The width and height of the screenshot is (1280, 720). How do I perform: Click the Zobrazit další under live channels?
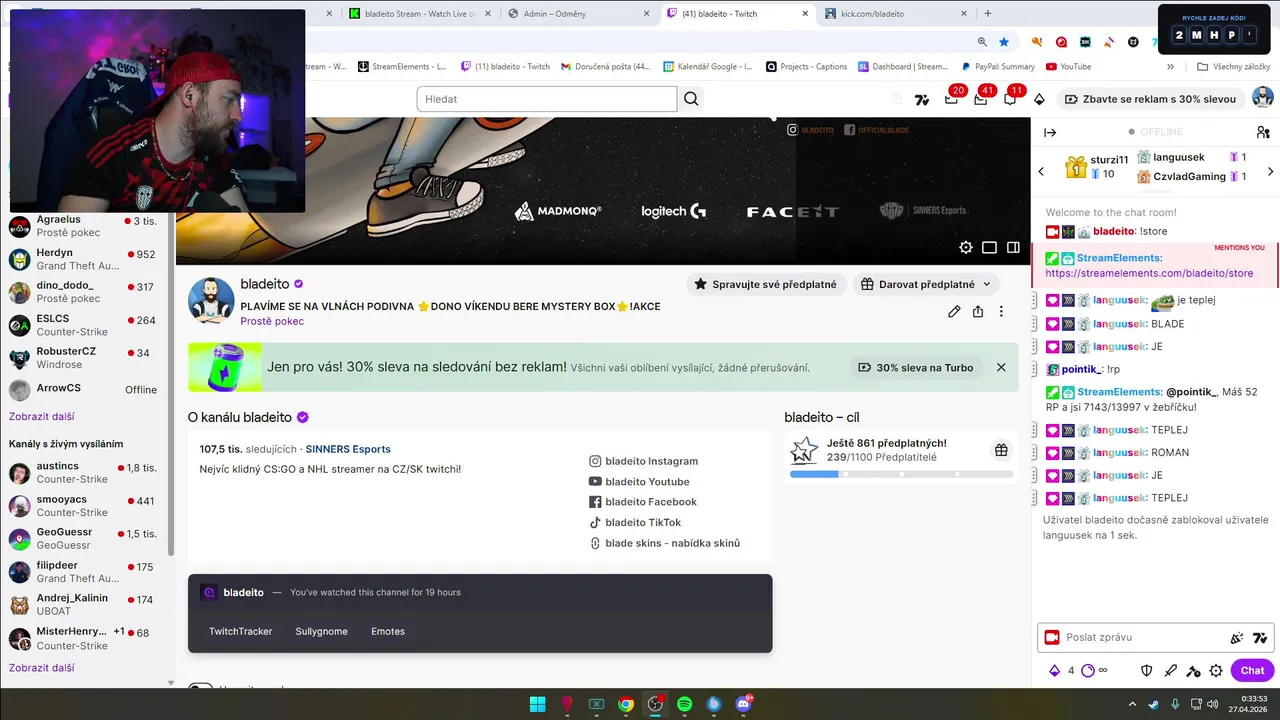(x=41, y=667)
